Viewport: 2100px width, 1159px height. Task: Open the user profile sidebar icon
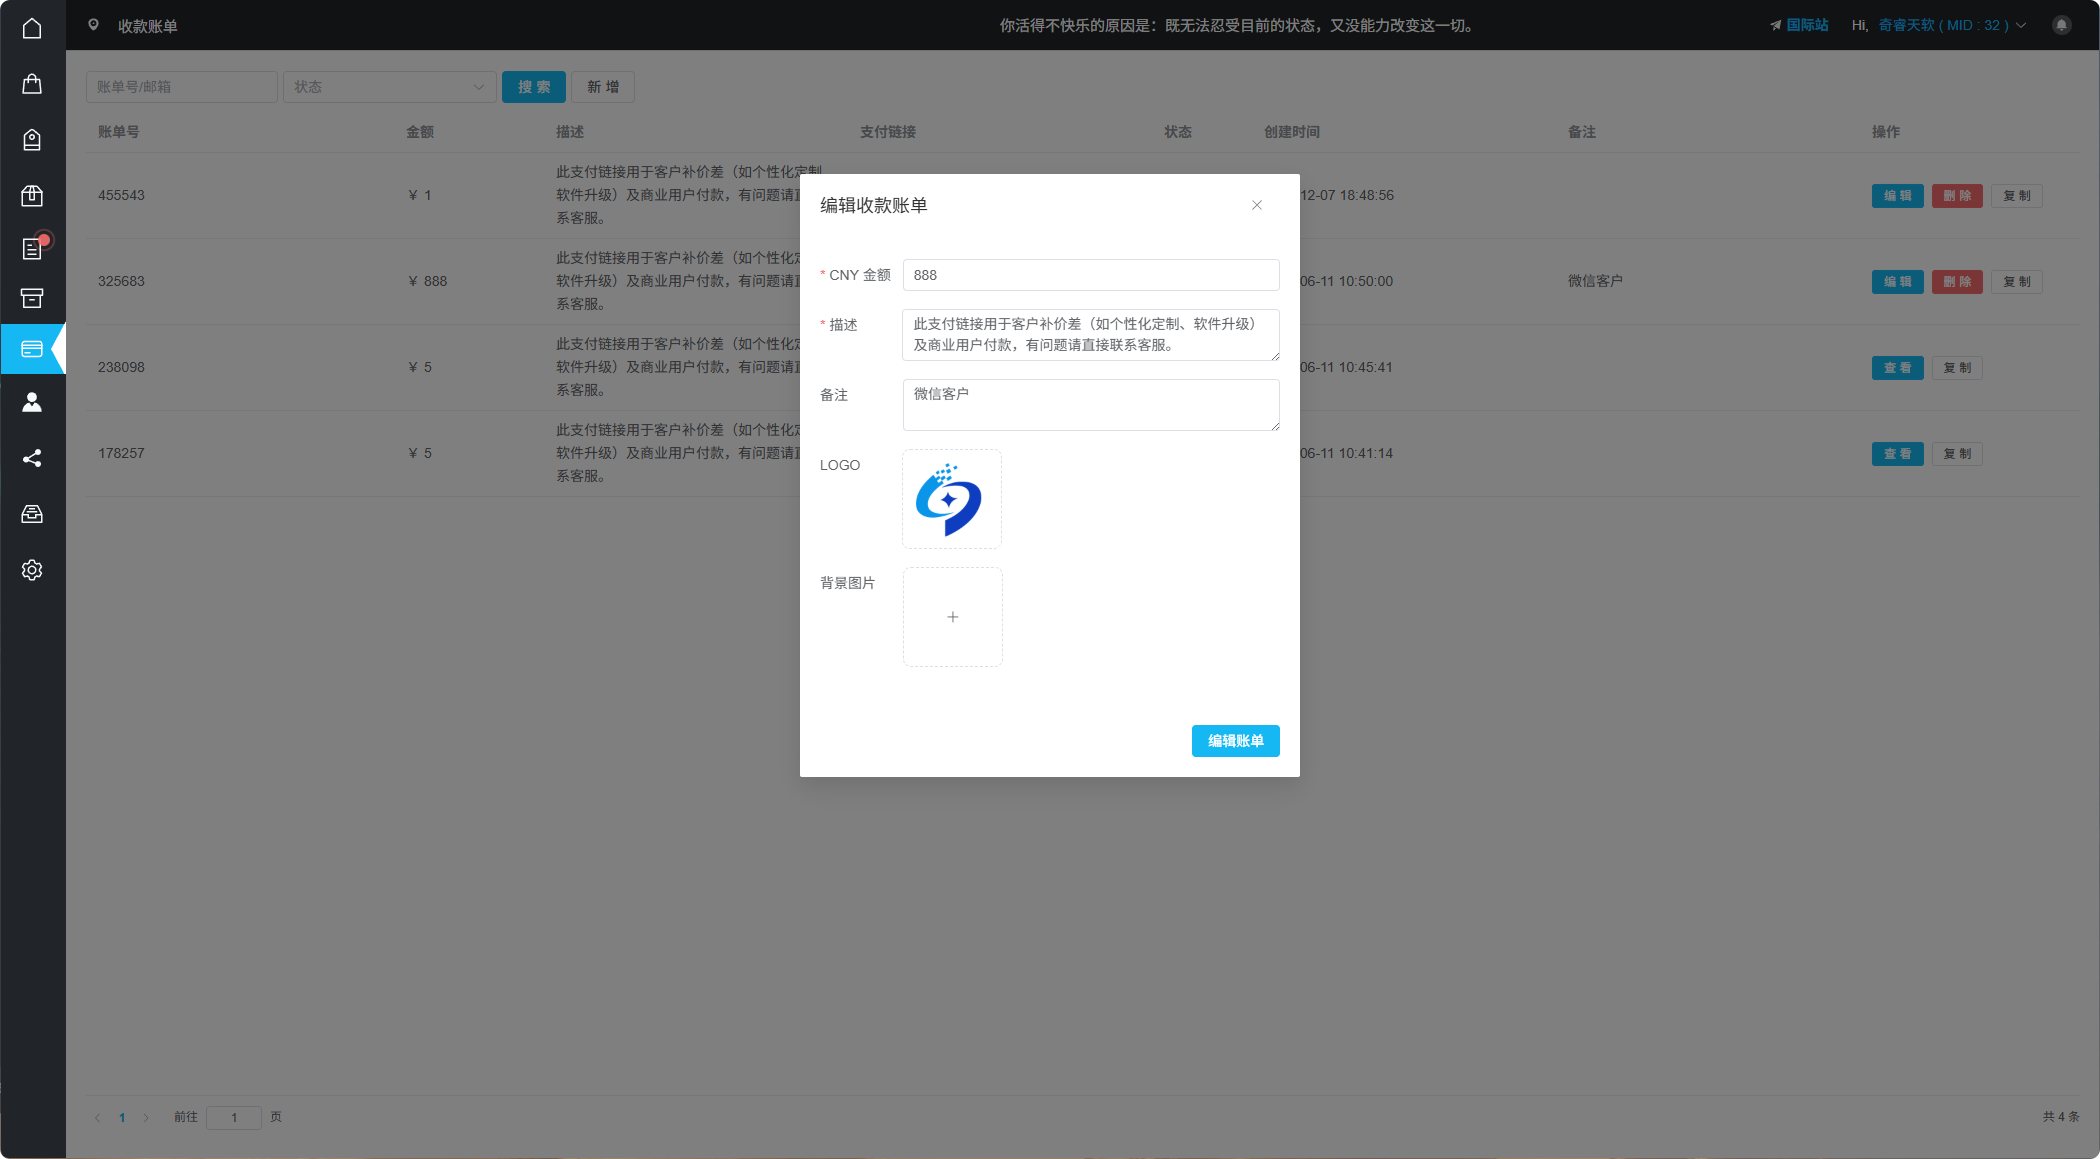pyautogui.click(x=32, y=402)
